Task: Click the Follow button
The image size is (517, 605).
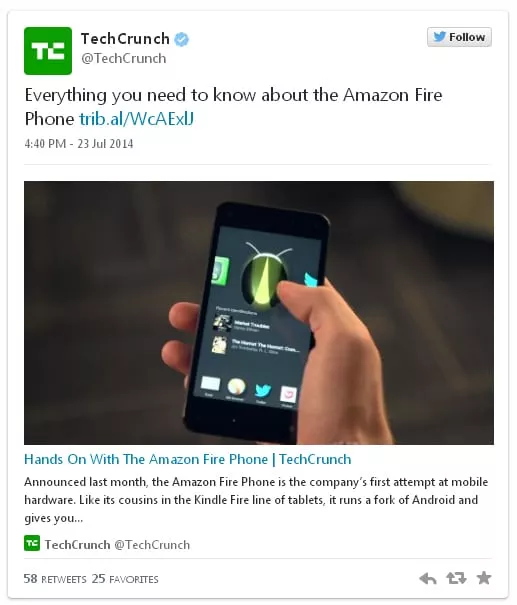Action: pos(459,37)
